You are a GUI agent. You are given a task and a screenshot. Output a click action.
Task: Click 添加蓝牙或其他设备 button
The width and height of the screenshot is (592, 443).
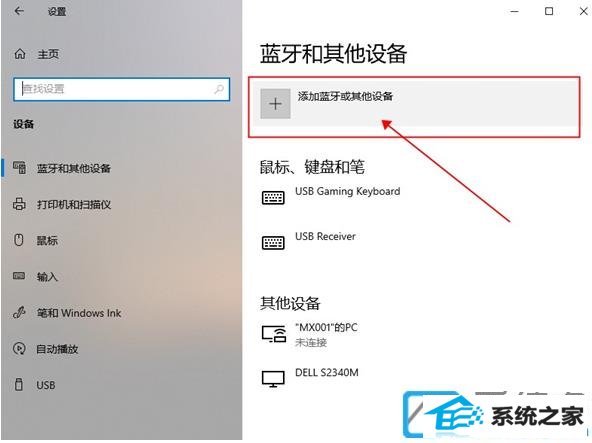(x=415, y=103)
